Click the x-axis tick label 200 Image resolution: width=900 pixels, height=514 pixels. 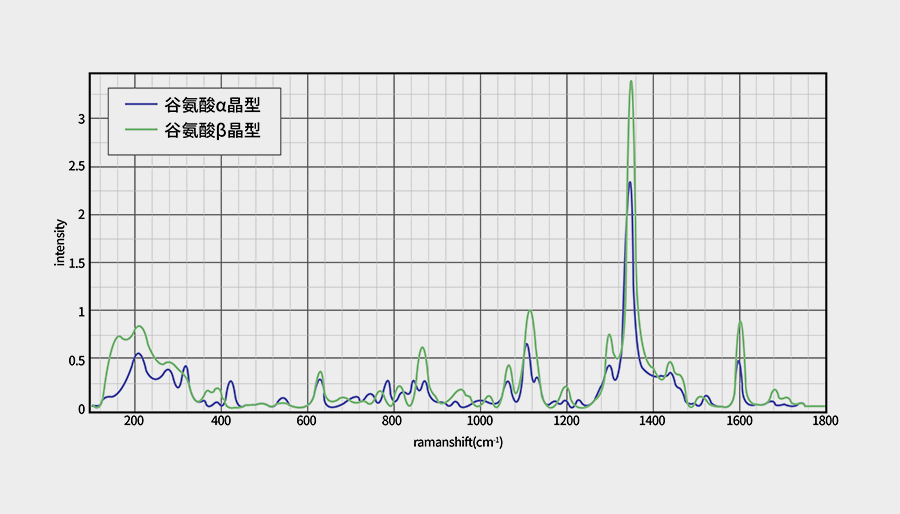134,422
